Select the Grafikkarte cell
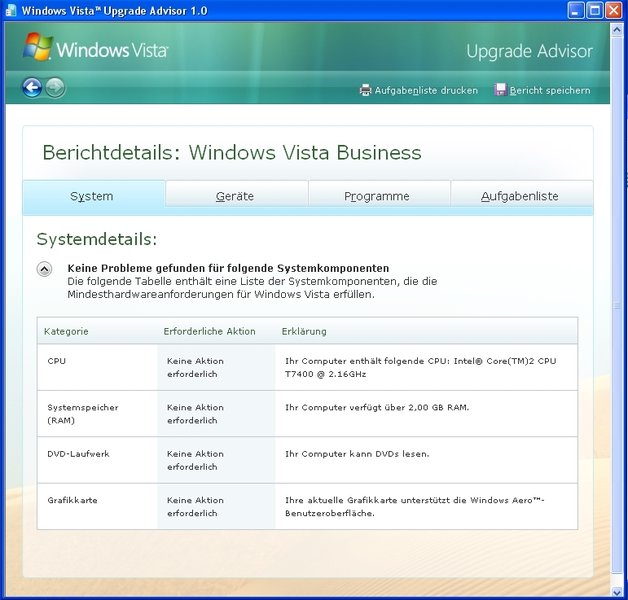The height and width of the screenshot is (600, 628). [x=97, y=507]
